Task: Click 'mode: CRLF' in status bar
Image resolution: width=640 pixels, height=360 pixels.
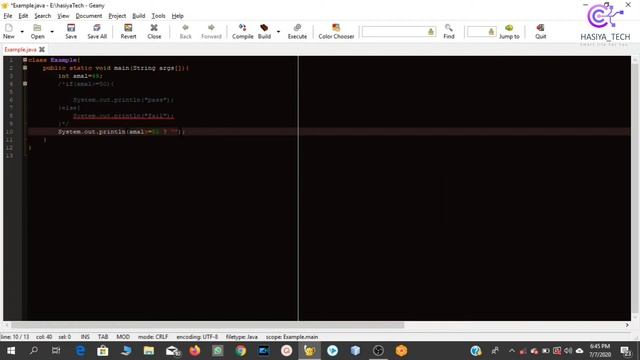Action: tap(153, 337)
